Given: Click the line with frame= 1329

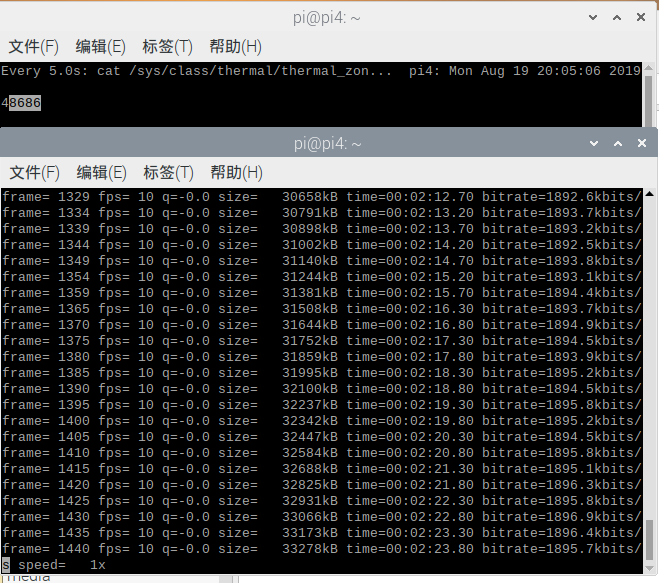Looking at the screenshot, I should tap(322, 197).
